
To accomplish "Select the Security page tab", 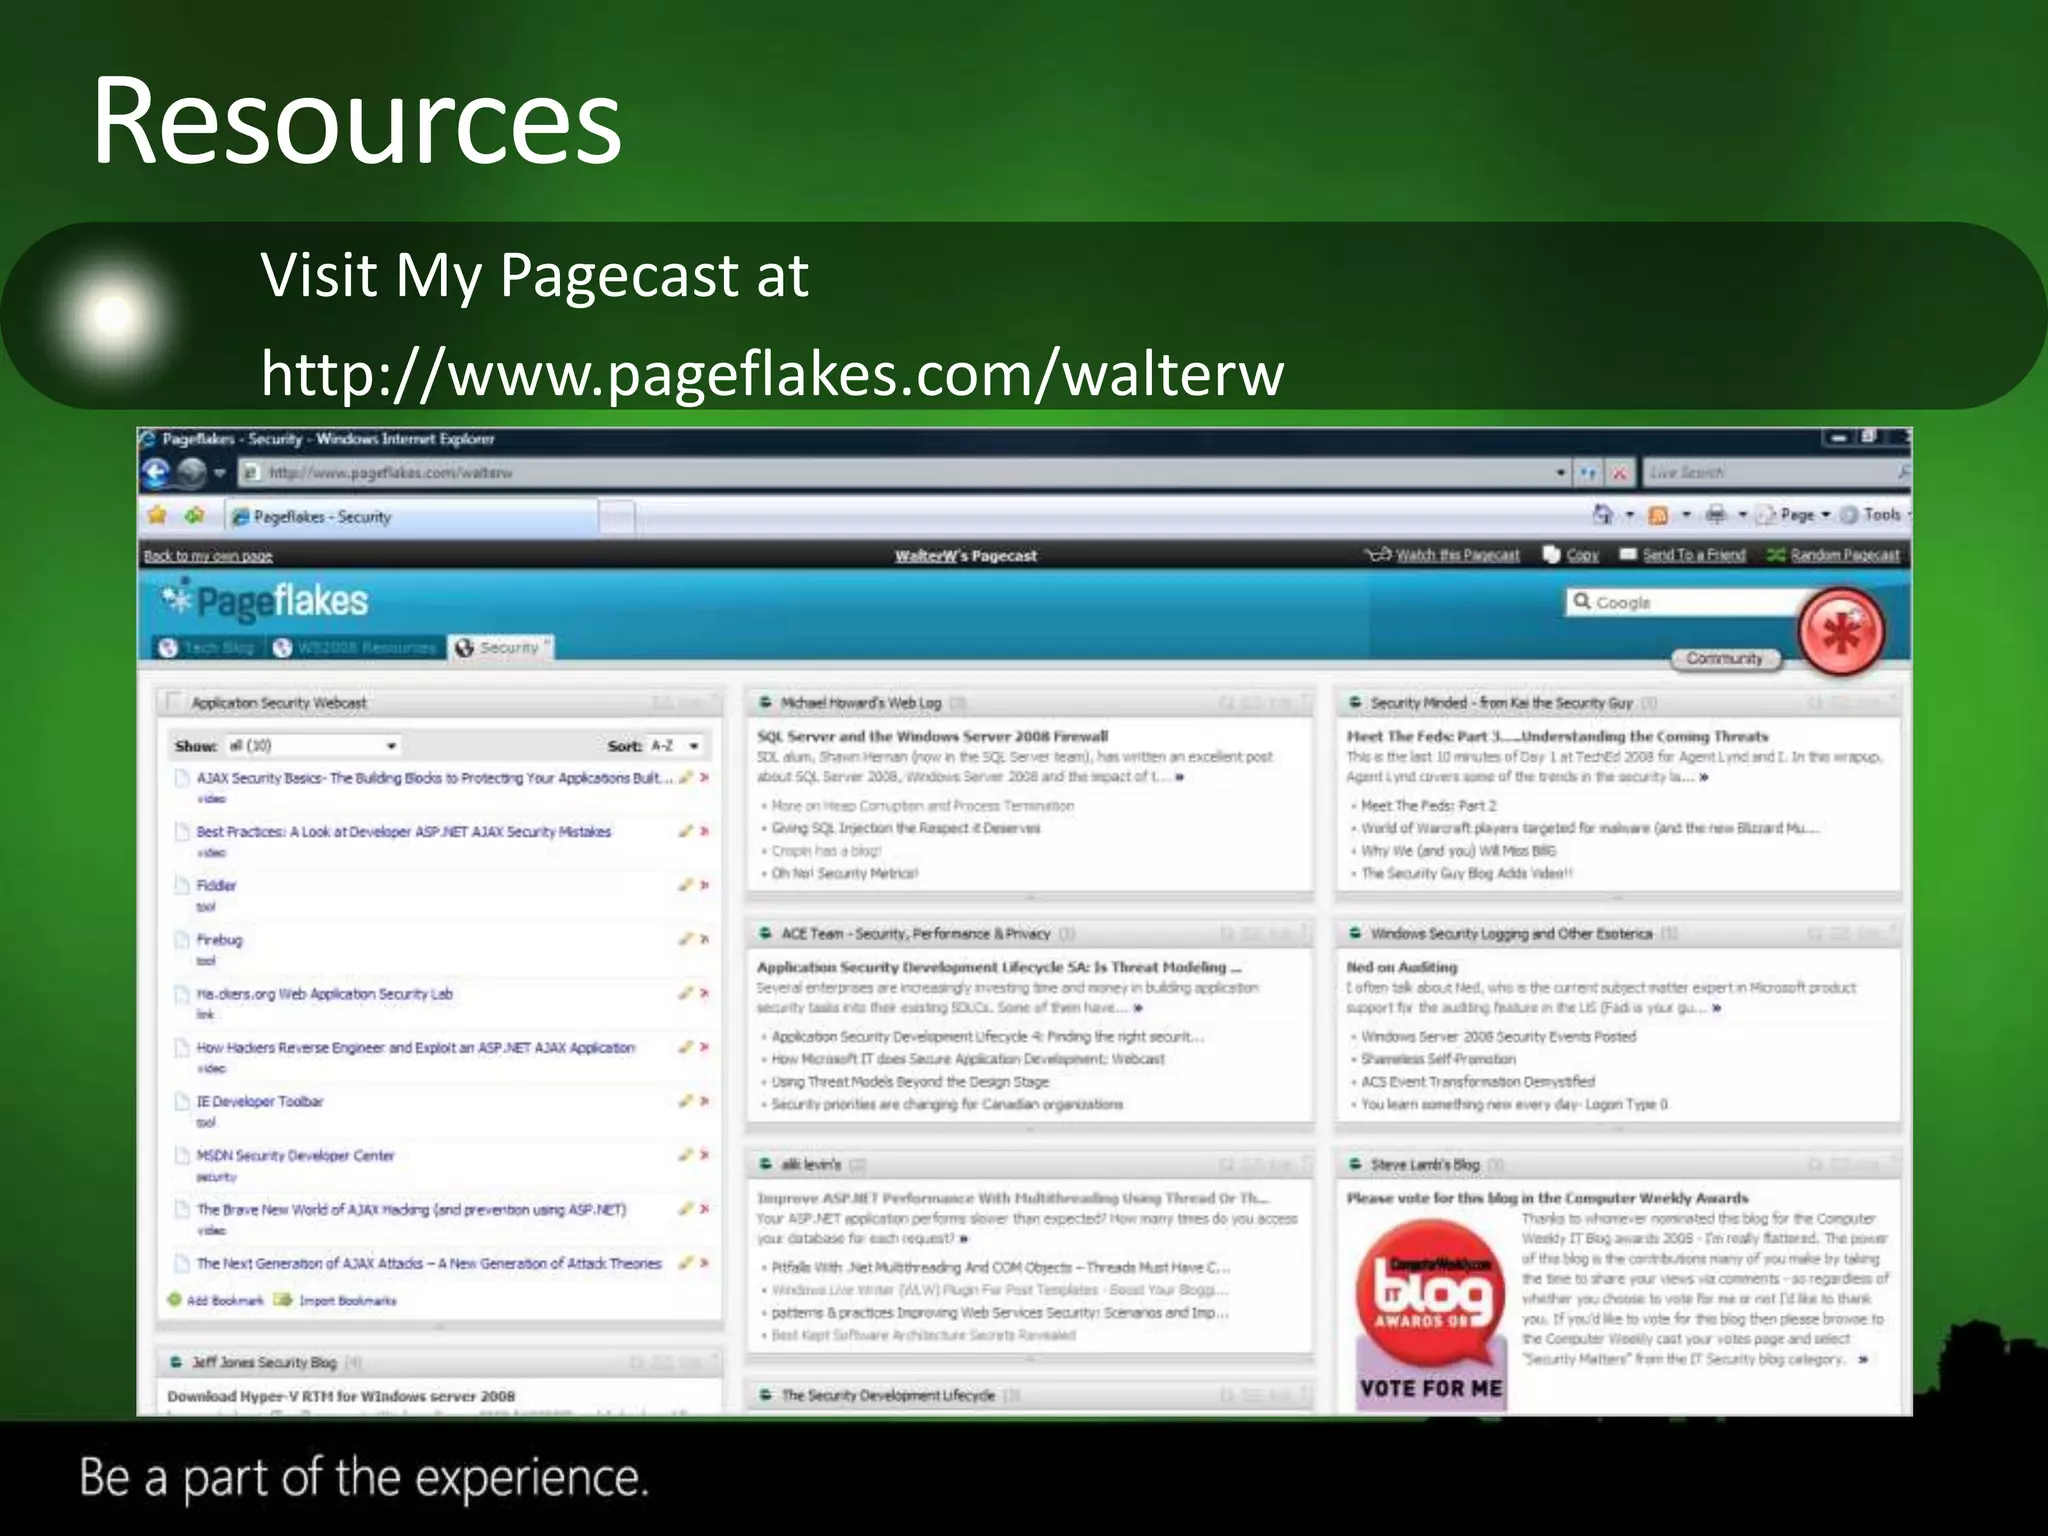I will (x=499, y=648).
